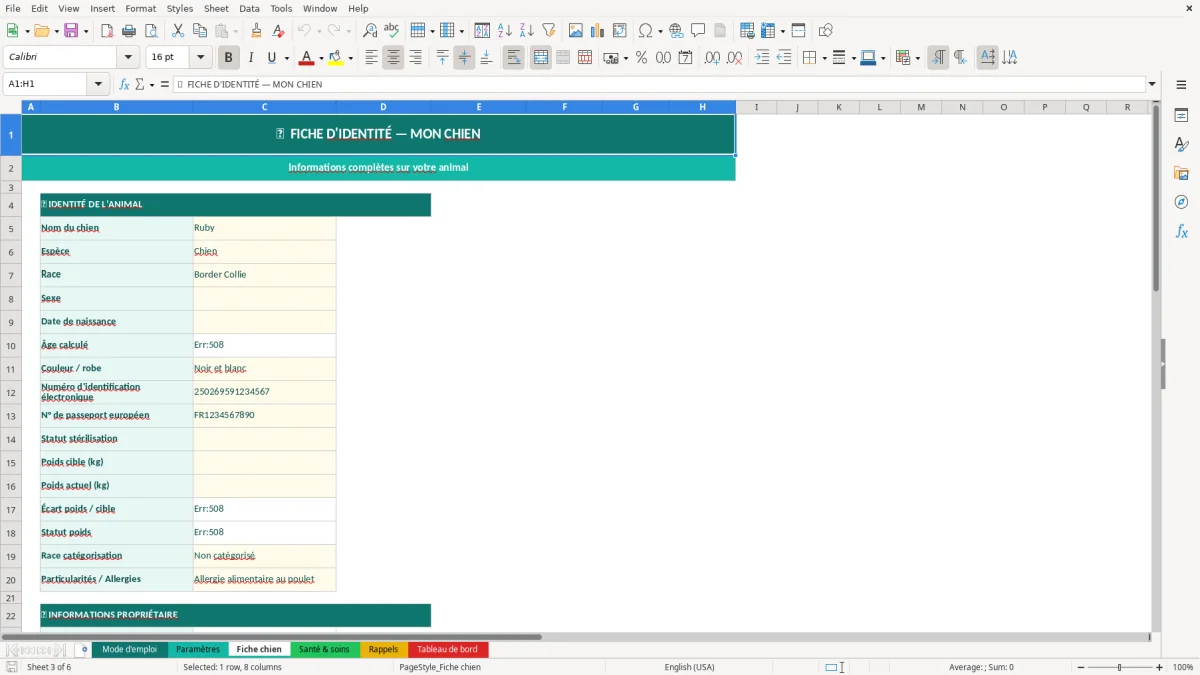Switch to the Tableau de bord tab
This screenshot has height=675, width=1200.
point(447,649)
